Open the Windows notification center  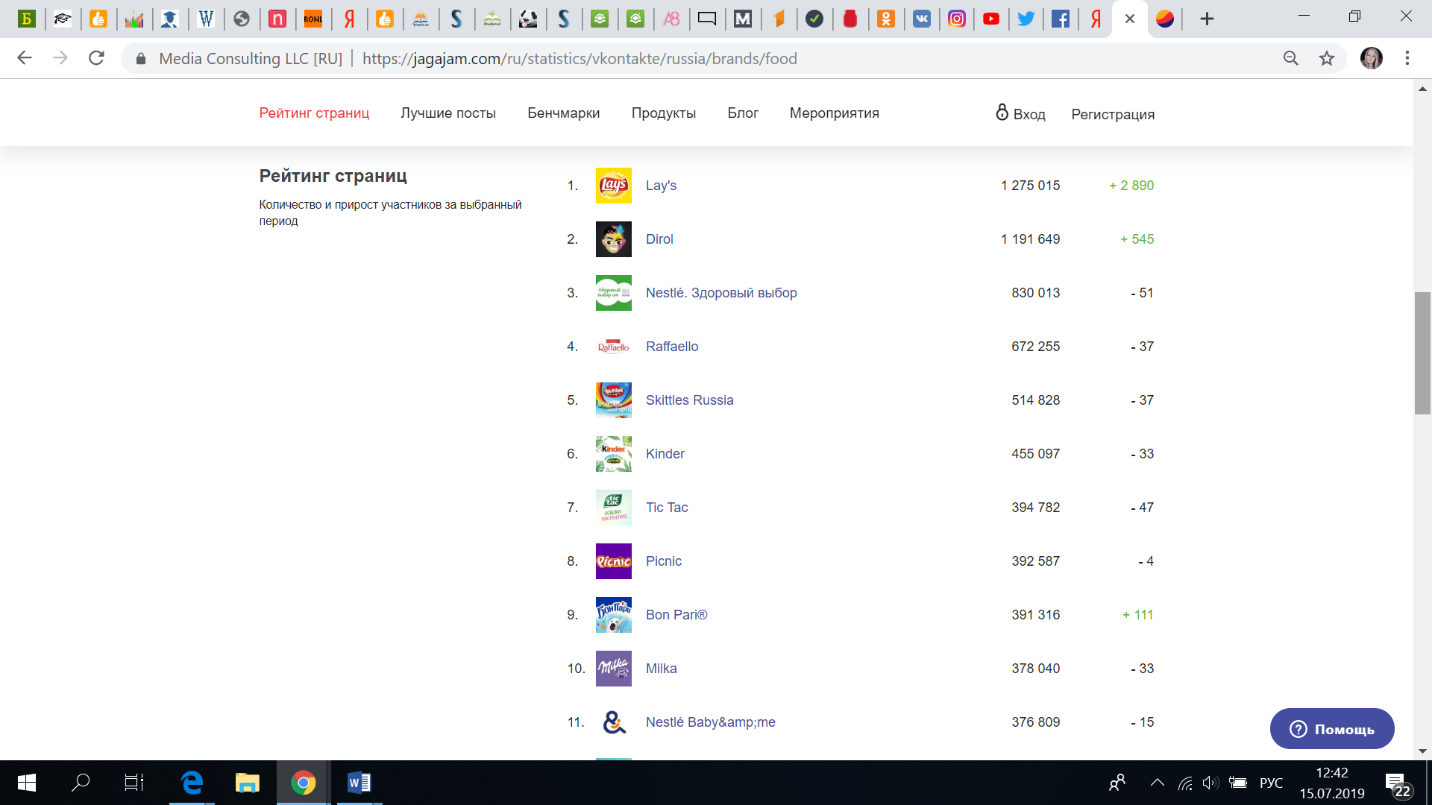[x=1397, y=783]
